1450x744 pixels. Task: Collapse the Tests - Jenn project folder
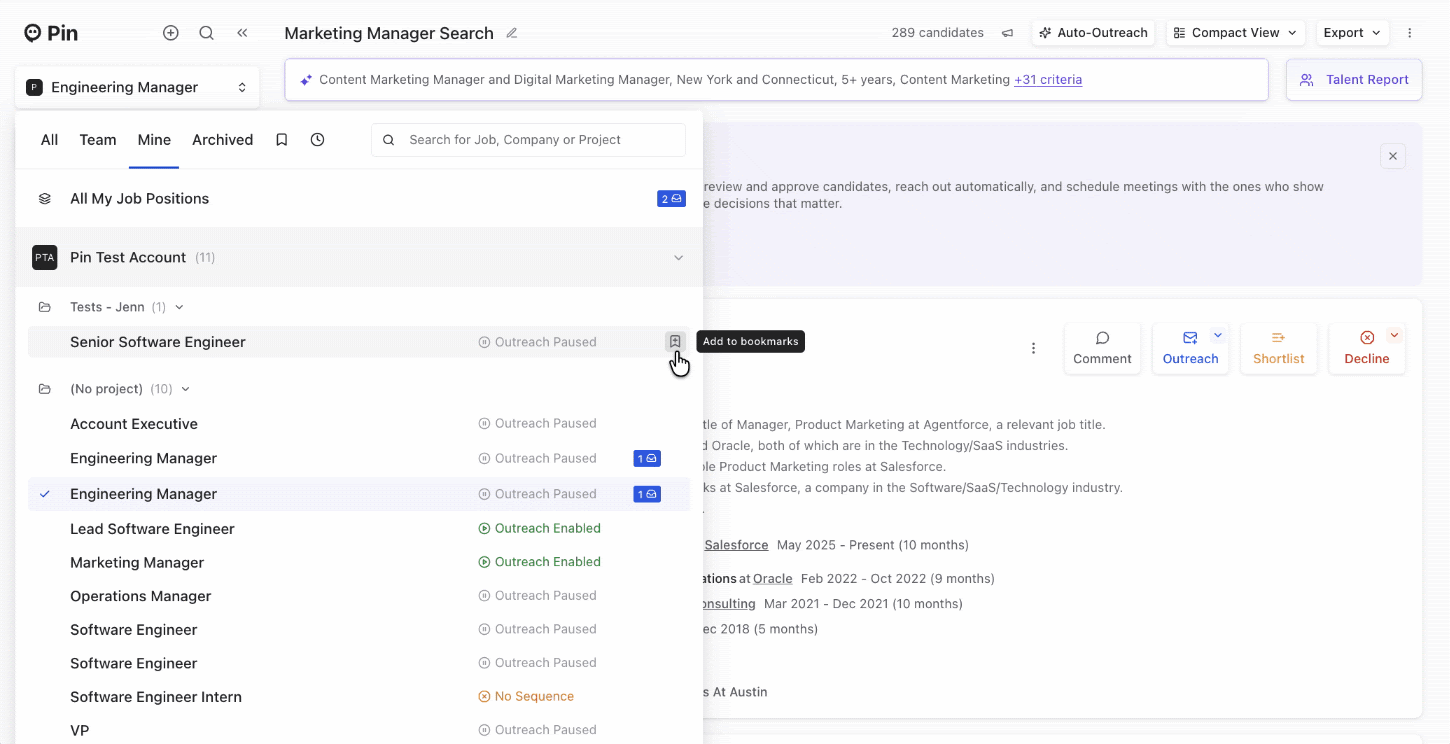point(179,307)
